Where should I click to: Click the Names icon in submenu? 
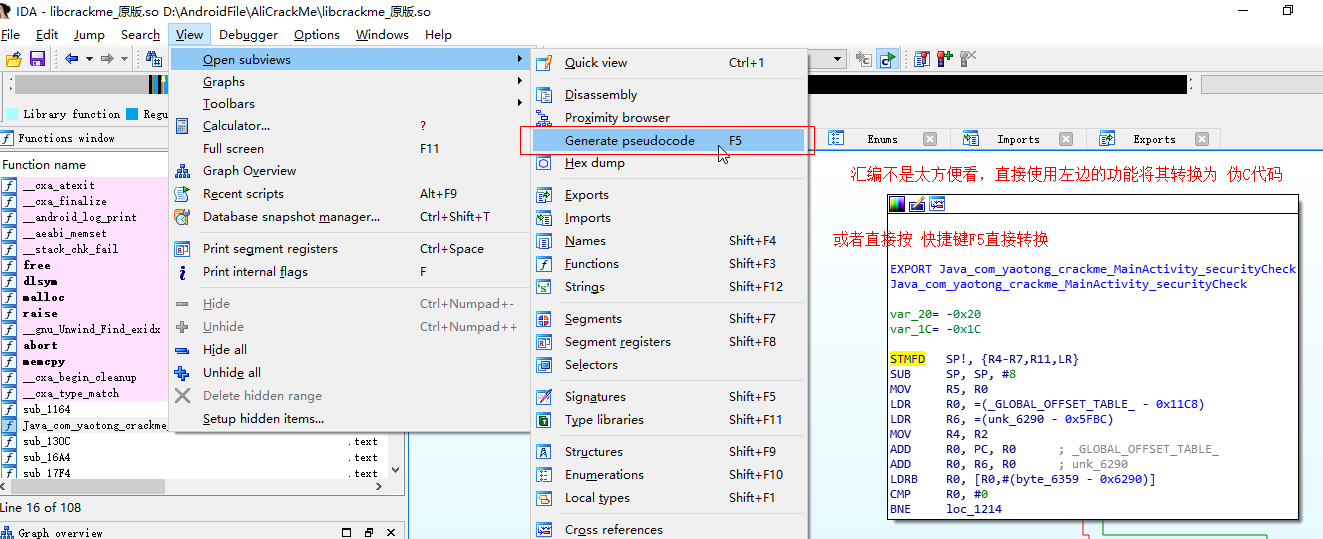544,241
